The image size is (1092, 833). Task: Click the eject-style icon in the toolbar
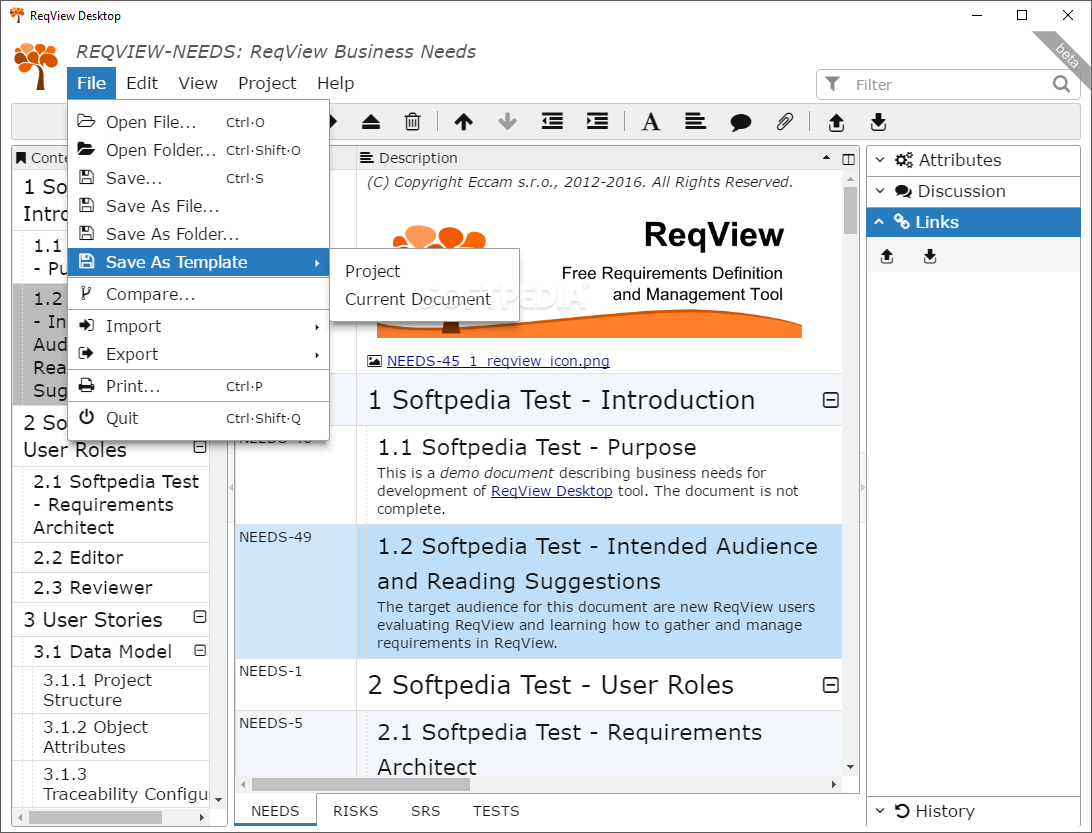[370, 122]
